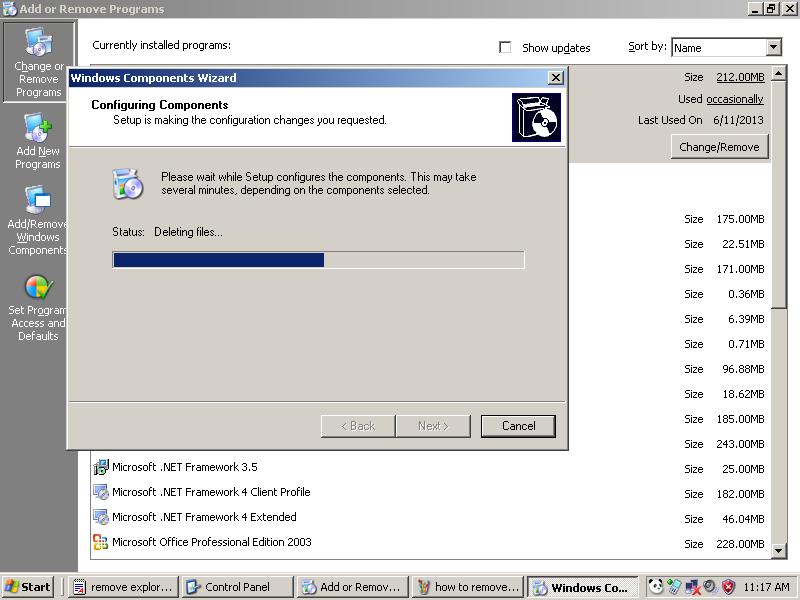800x600 pixels.
Task: Click the 11:17 AM clock
Action: click(766, 587)
